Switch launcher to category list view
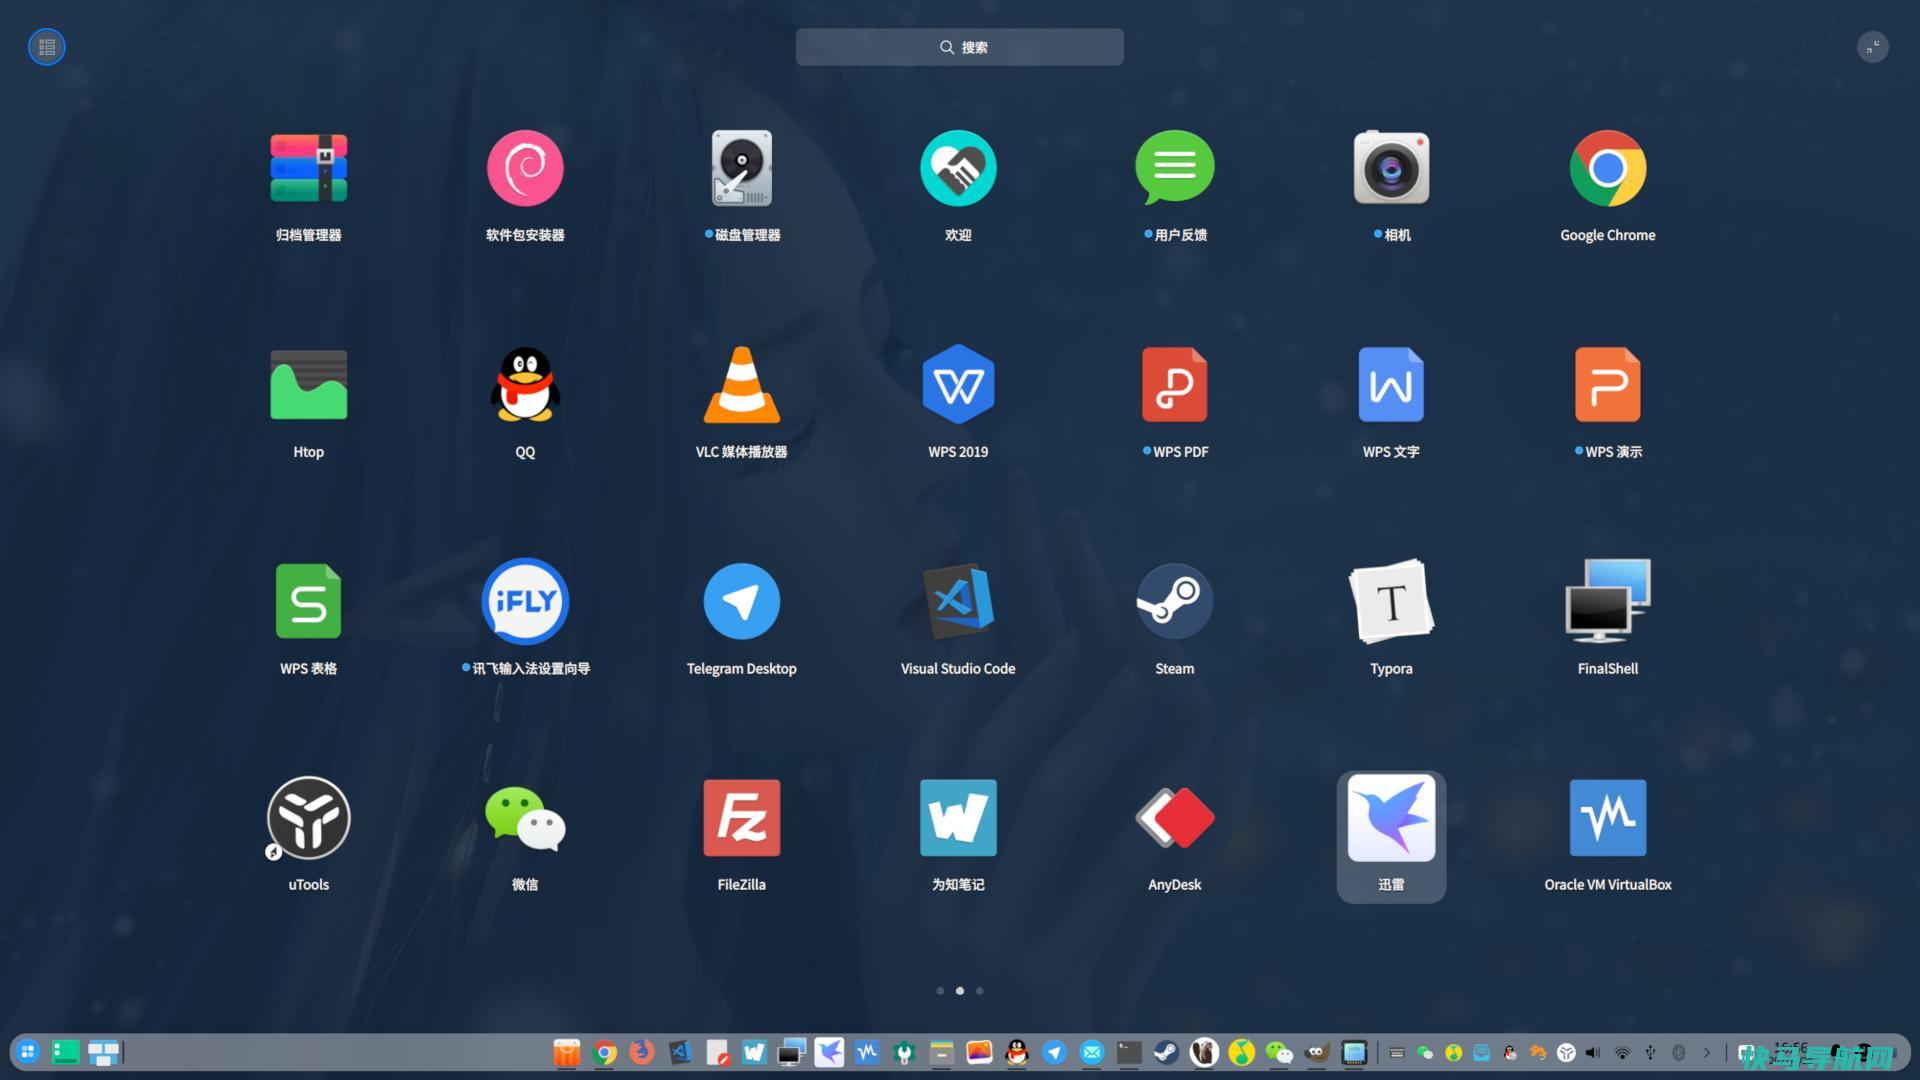Image resolution: width=1920 pixels, height=1080 pixels. 47,47
